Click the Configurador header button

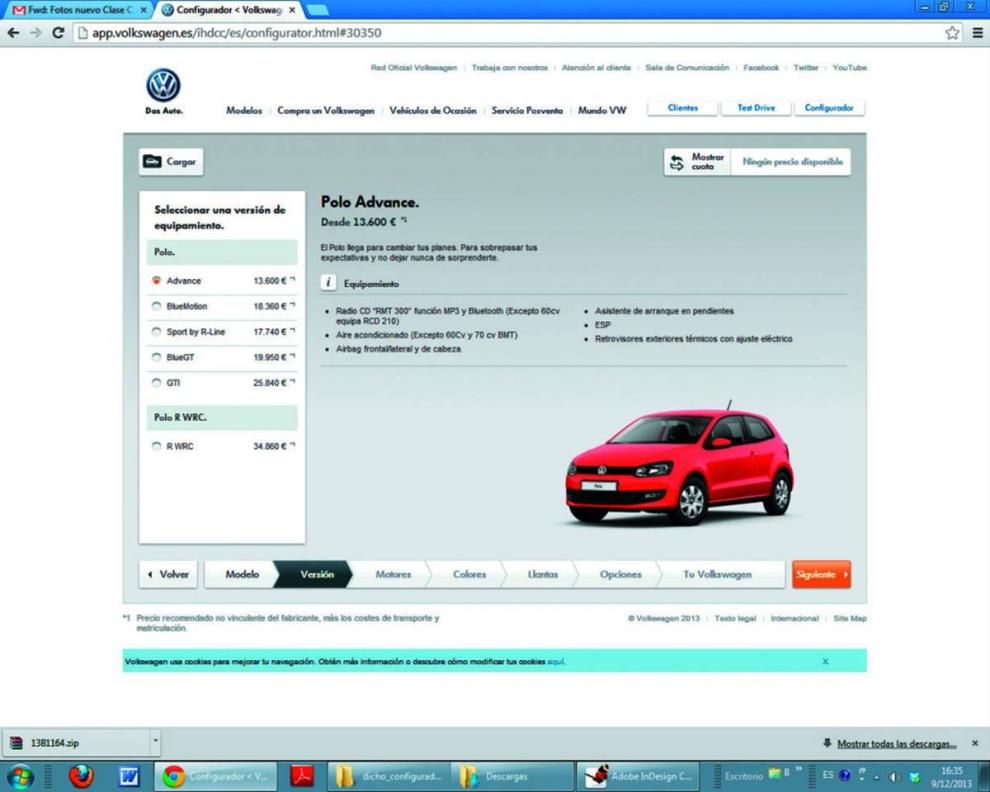829,108
